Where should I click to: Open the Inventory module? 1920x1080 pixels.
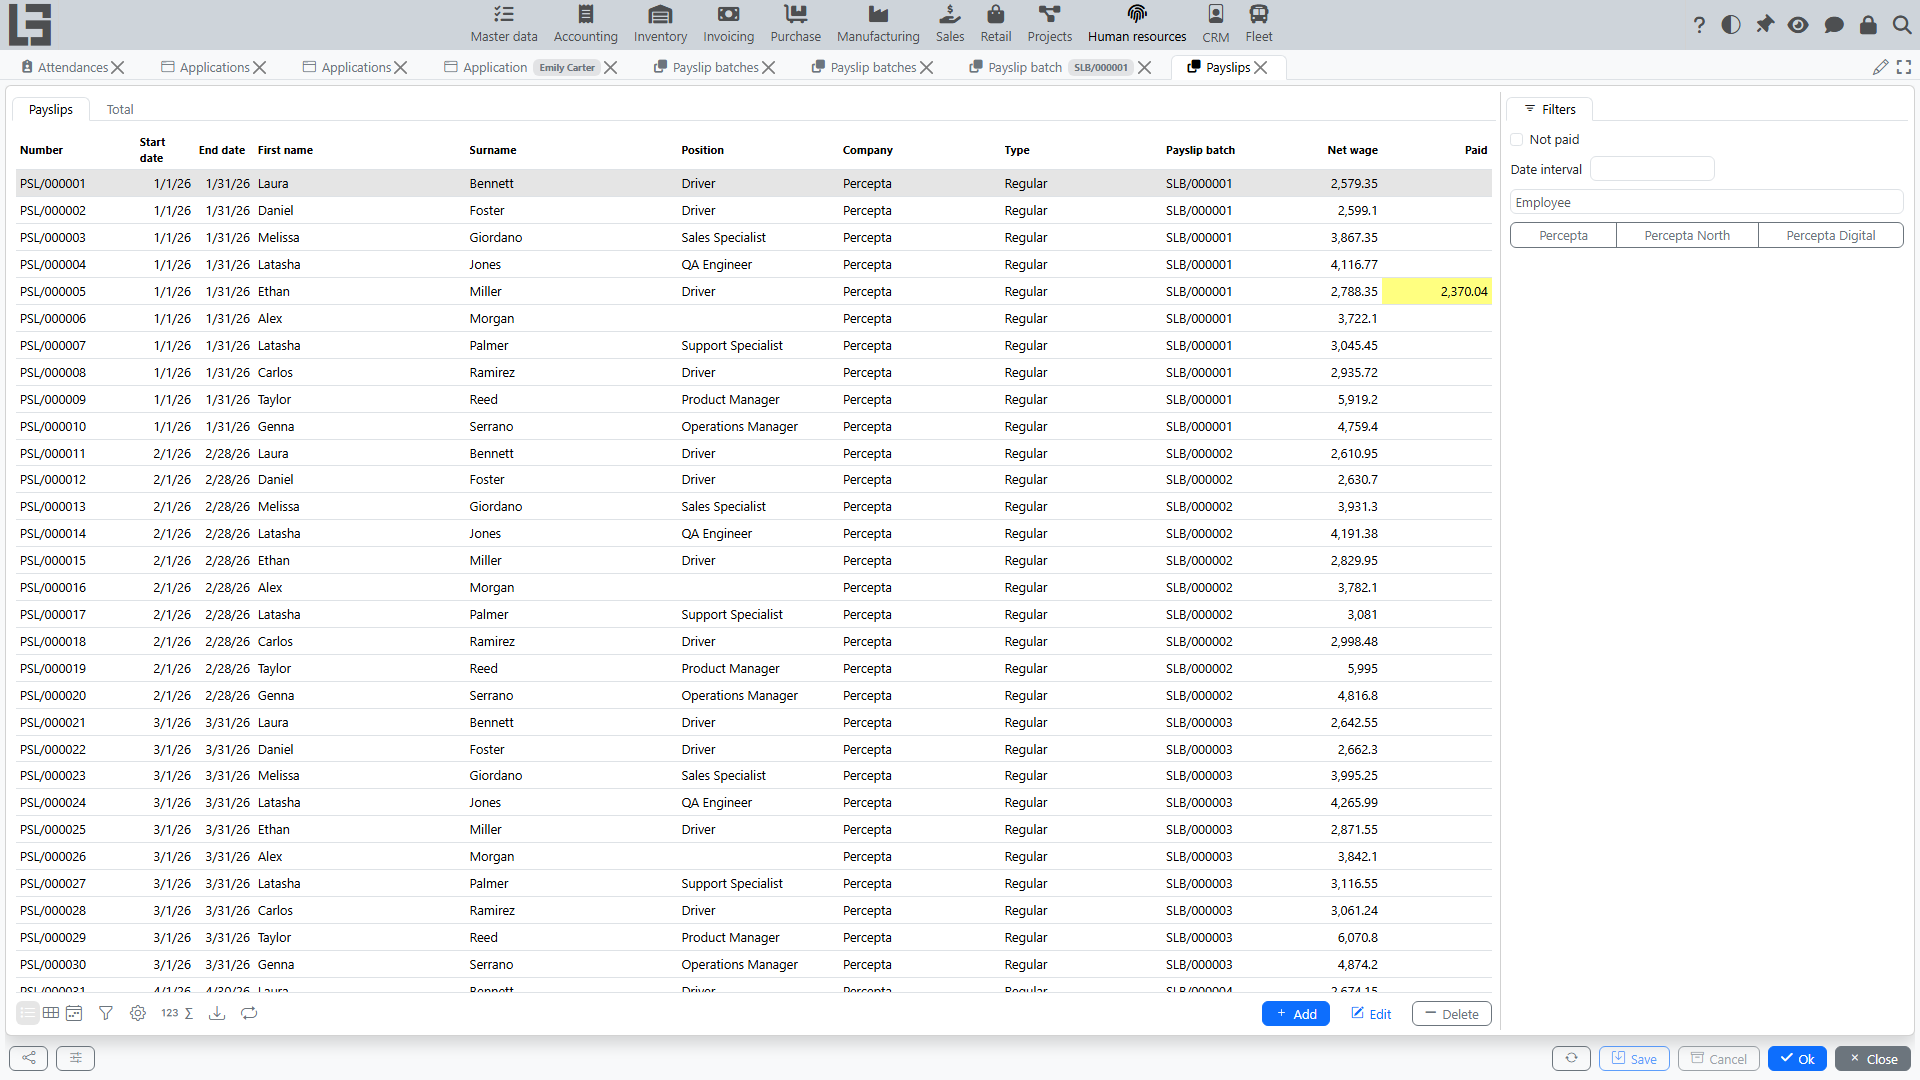click(660, 24)
